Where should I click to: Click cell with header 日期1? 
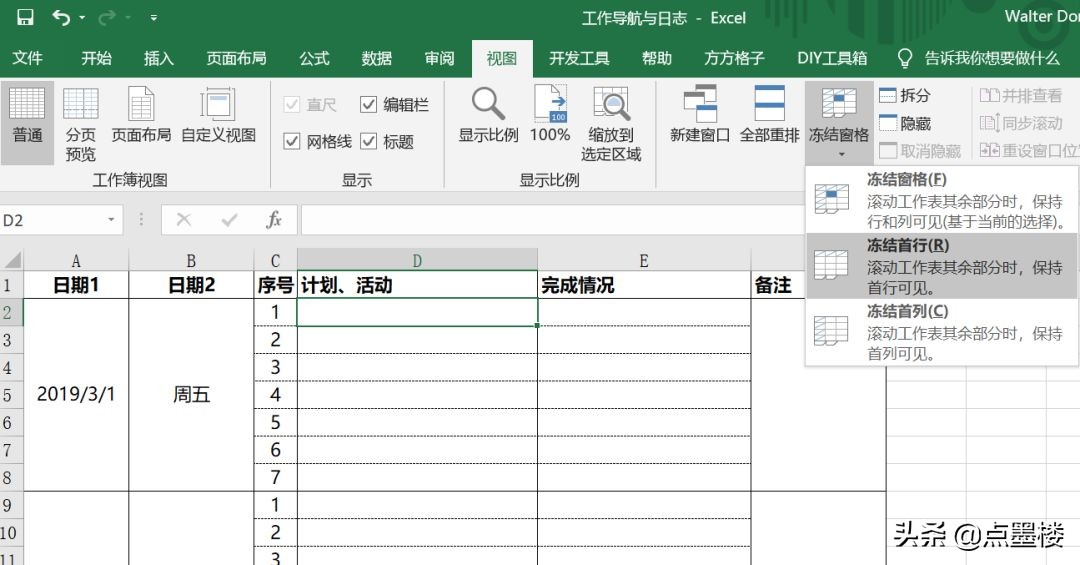[x=76, y=285]
